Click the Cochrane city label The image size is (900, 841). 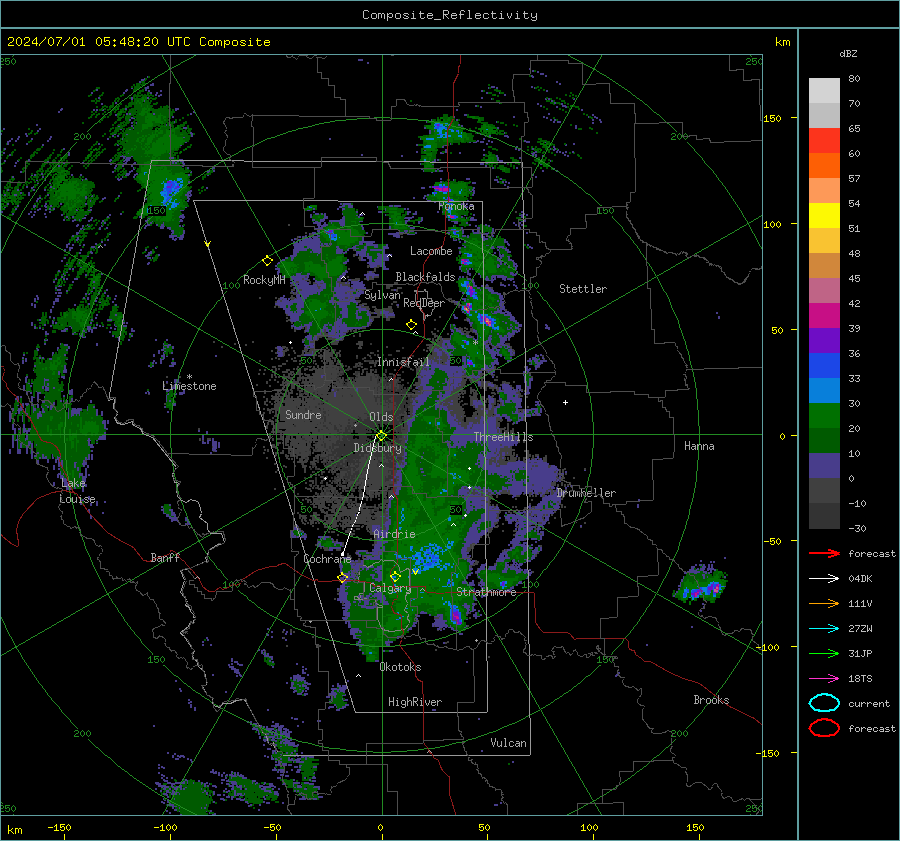point(327,559)
